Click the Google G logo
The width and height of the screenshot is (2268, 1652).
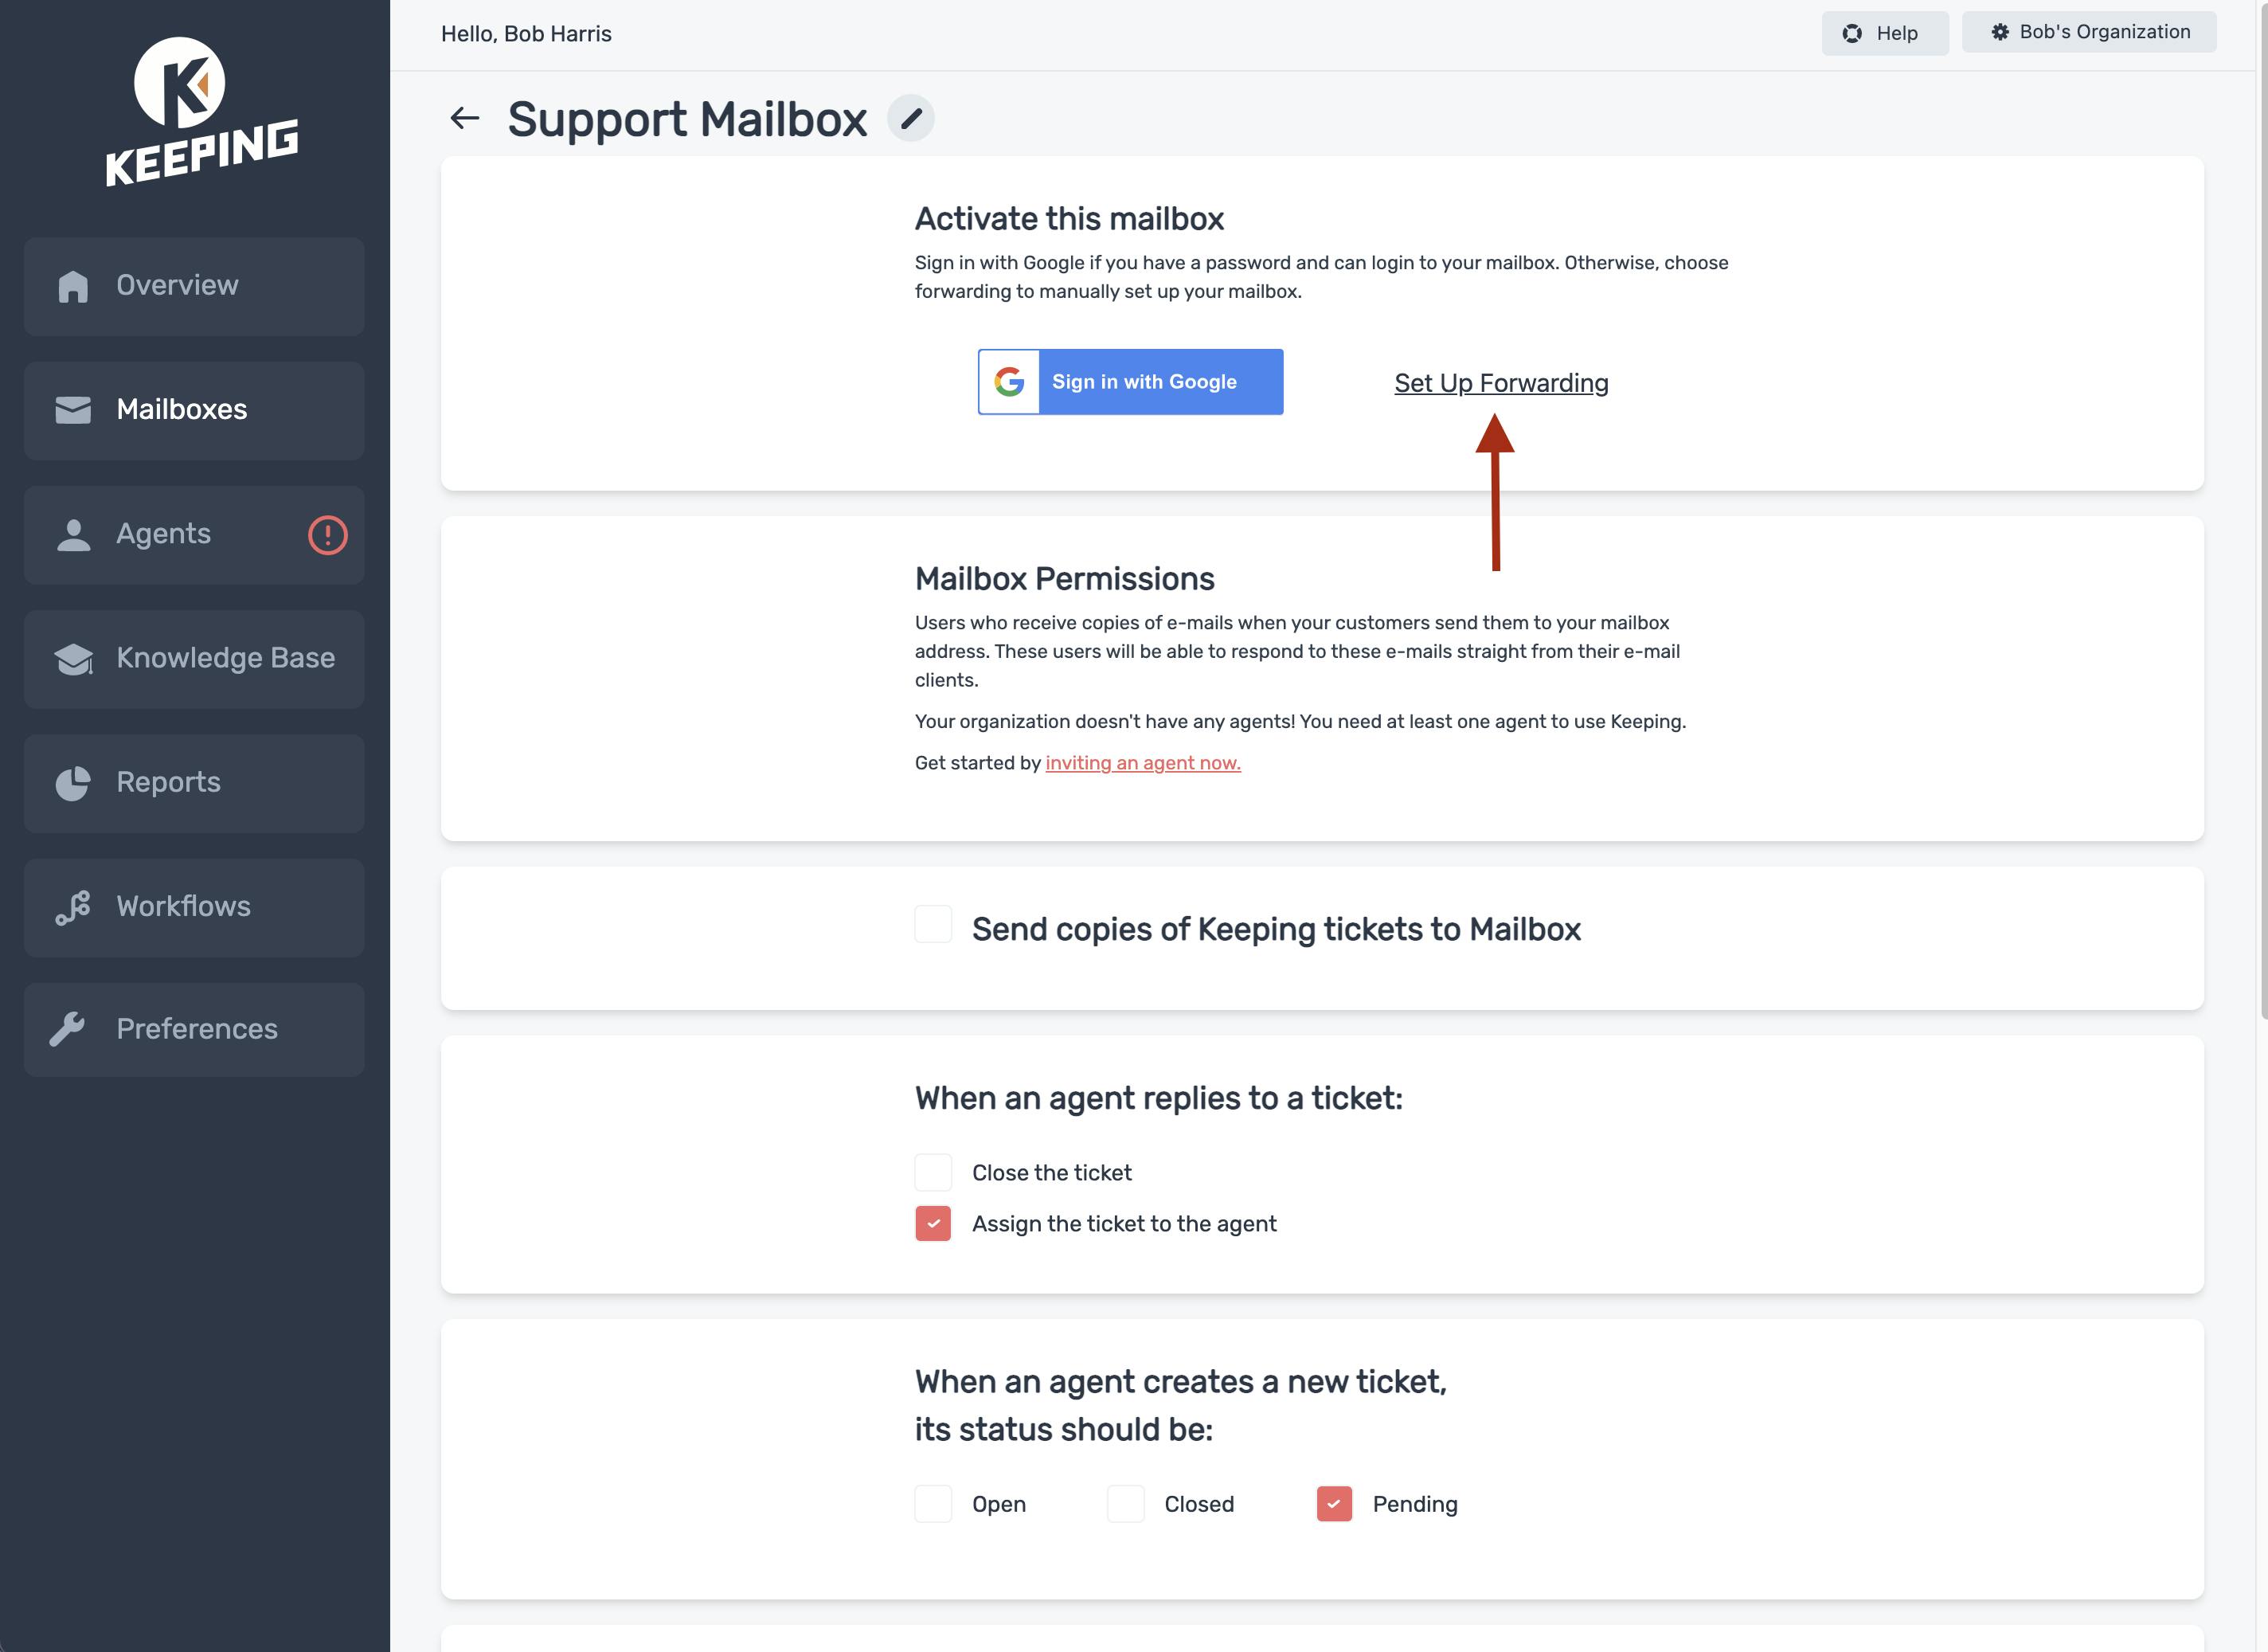tap(1009, 382)
